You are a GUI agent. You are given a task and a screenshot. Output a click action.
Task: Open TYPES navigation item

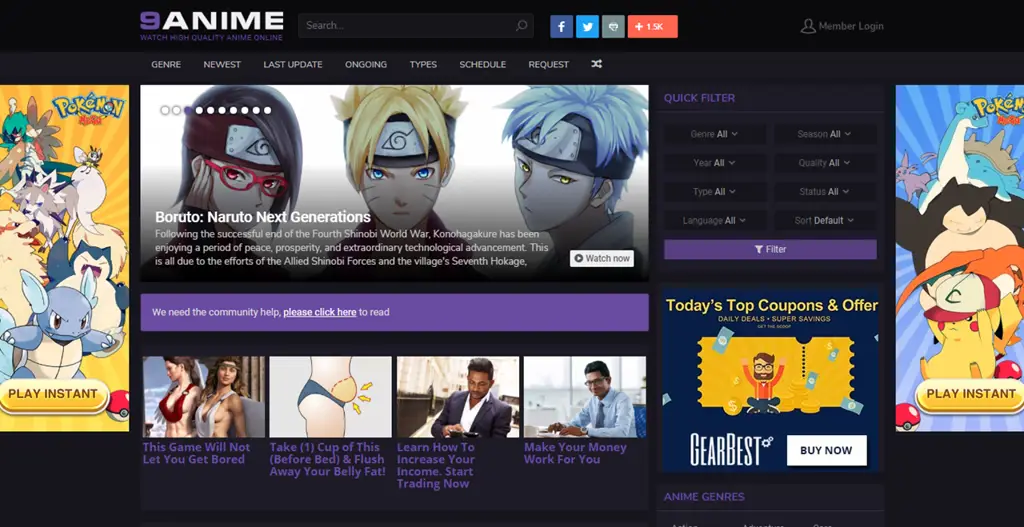pos(423,64)
